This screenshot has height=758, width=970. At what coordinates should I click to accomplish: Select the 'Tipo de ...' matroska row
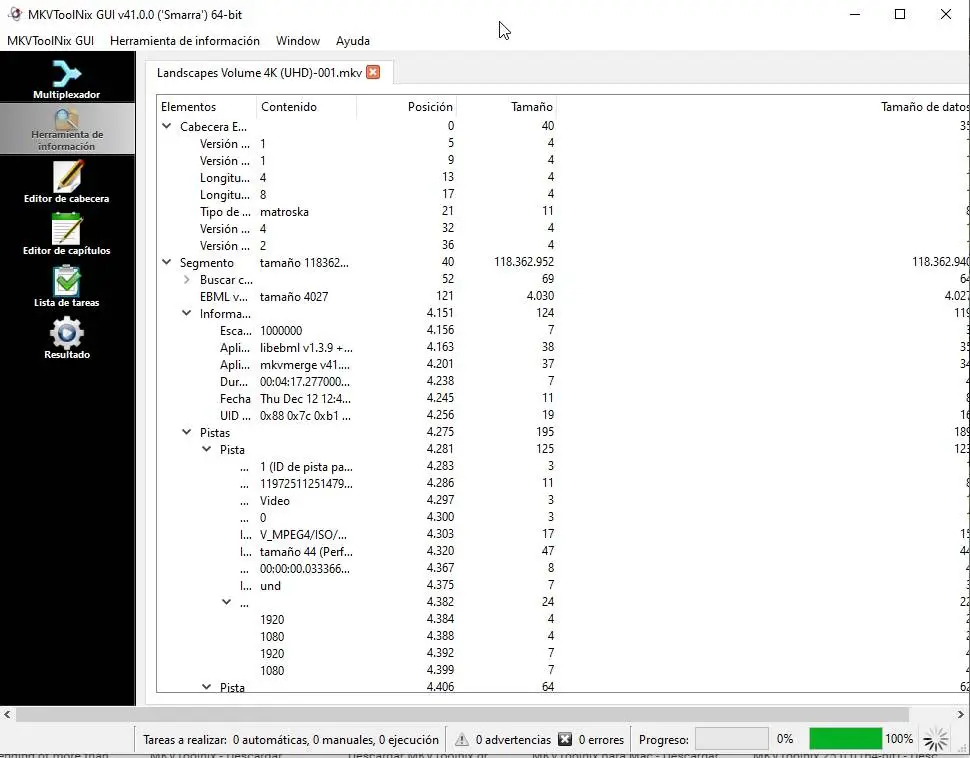pos(563,212)
